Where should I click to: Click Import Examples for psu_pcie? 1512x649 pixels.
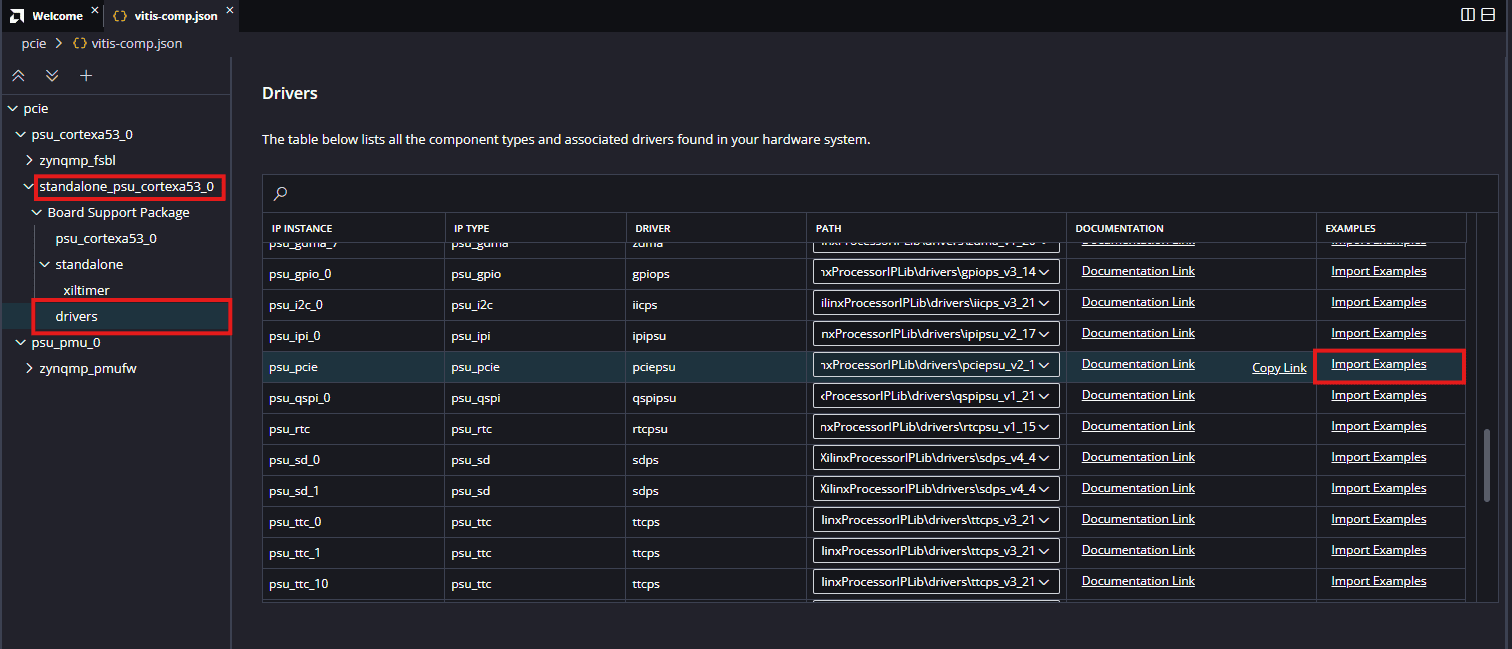tap(1378, 364)
